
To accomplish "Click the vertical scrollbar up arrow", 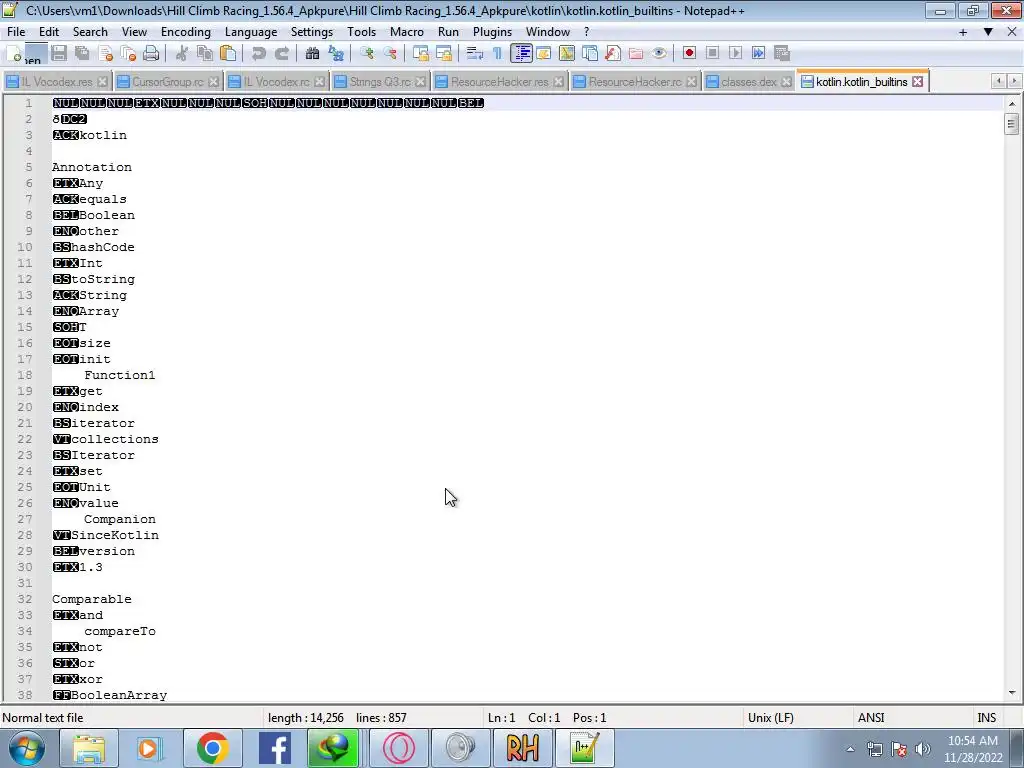I will point(1012,103).
